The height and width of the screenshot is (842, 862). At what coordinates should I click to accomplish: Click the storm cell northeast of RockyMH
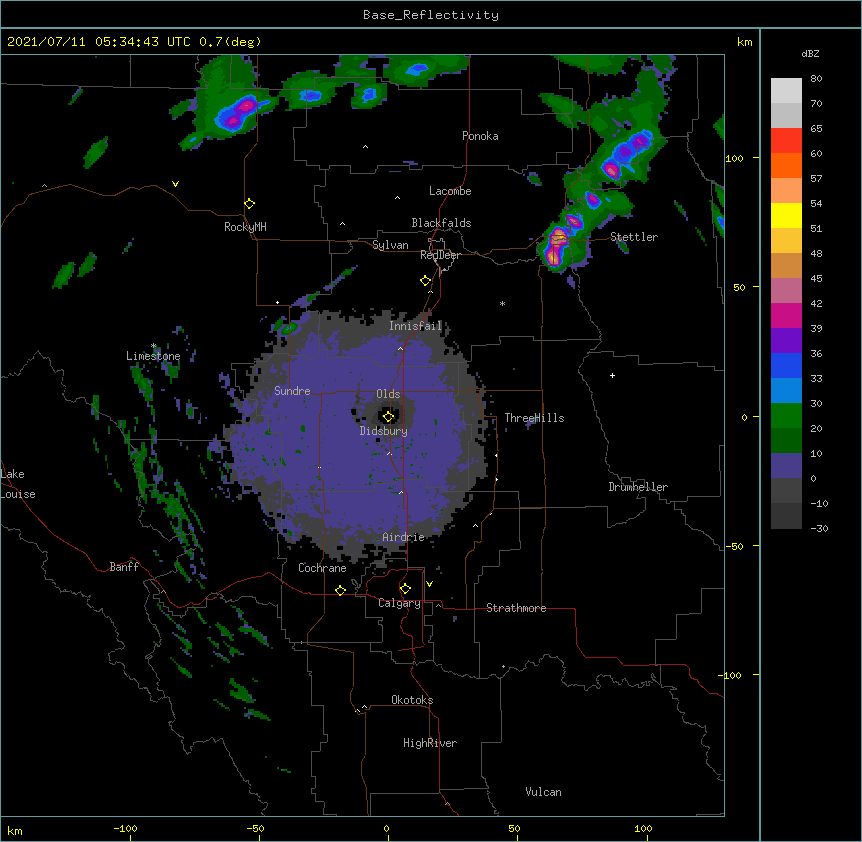[x=239, y=112]
